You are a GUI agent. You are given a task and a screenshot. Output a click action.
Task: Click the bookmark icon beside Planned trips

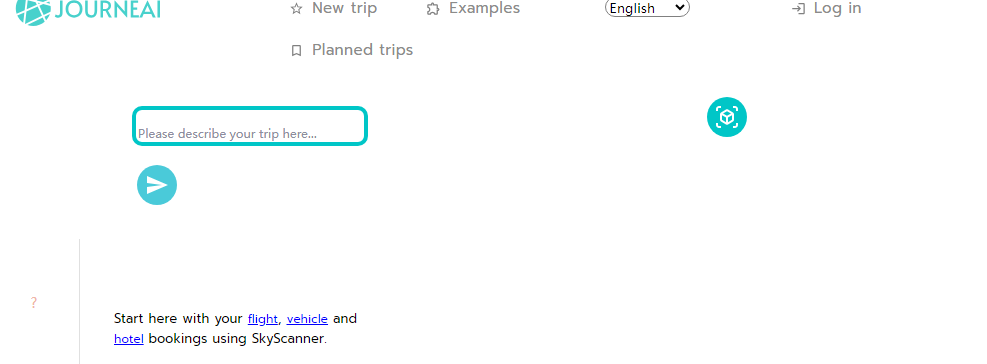pyautogui.click(x=296, y=50)
